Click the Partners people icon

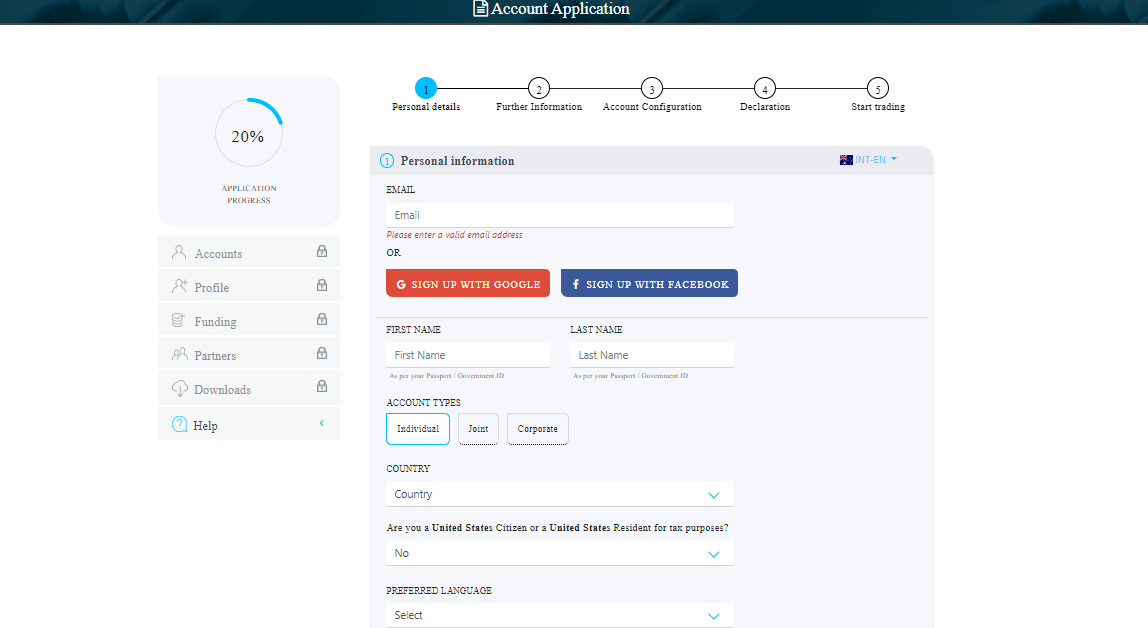coord(179,354)
